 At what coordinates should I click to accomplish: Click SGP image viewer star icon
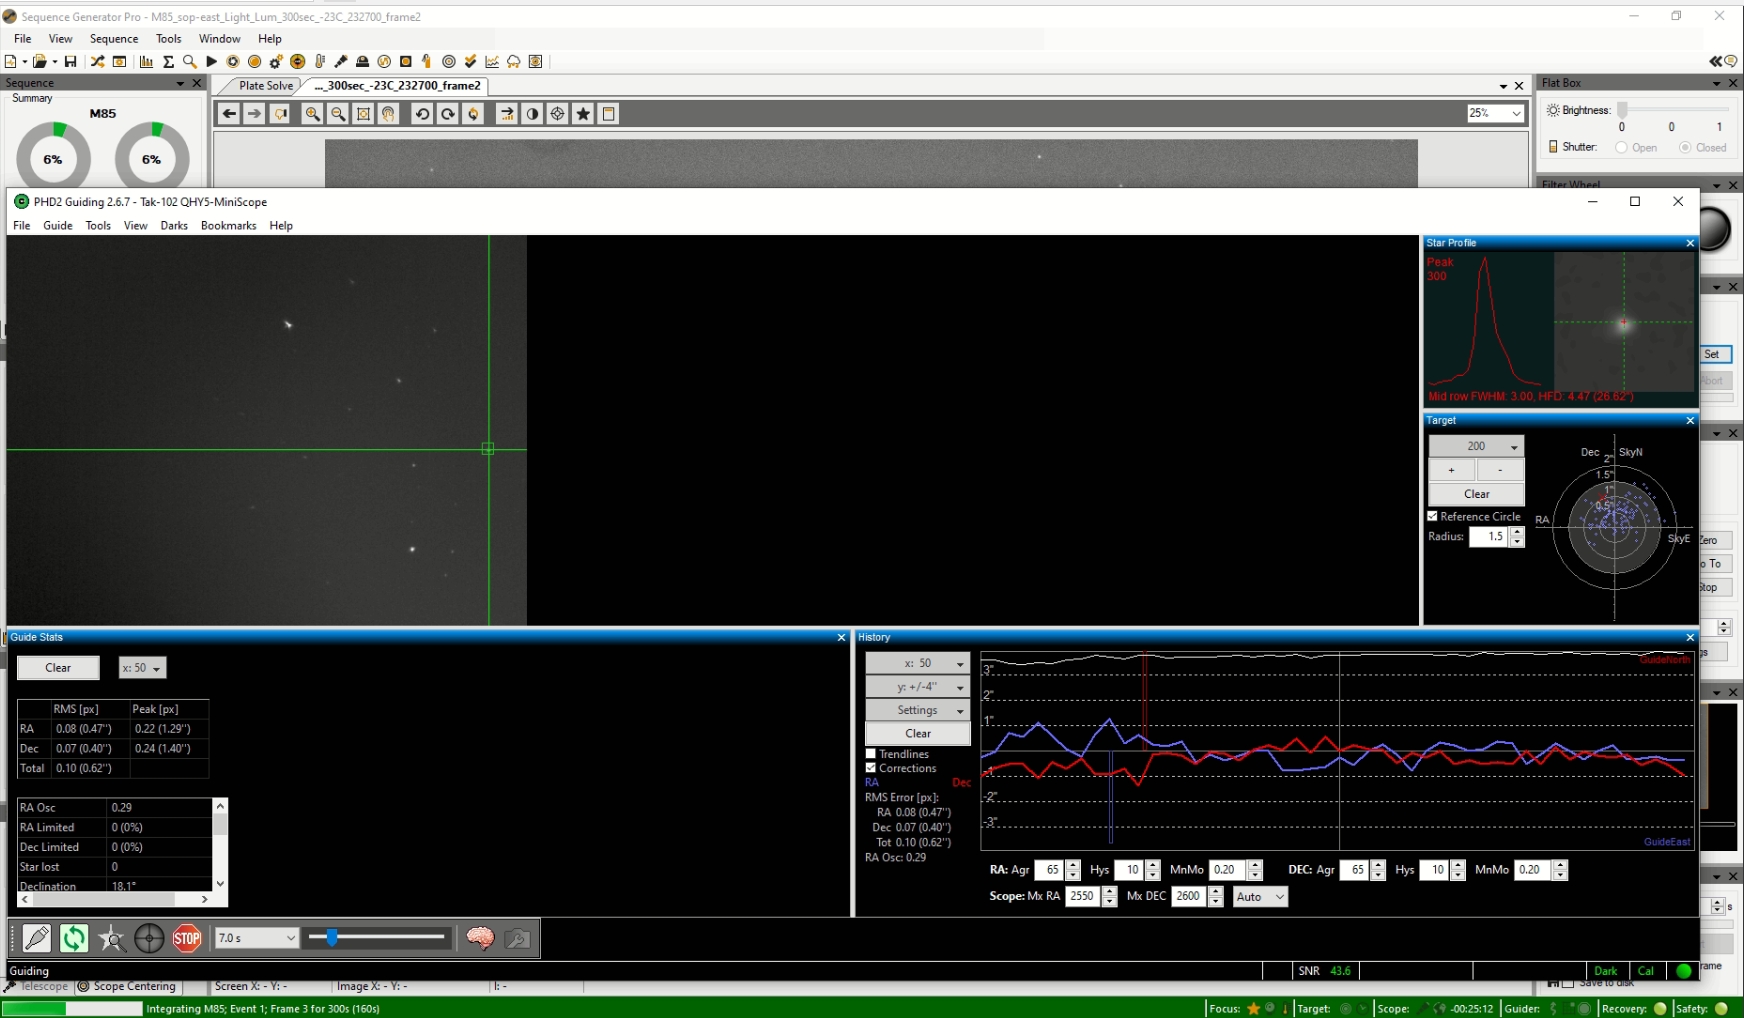[x=583, y=114]
